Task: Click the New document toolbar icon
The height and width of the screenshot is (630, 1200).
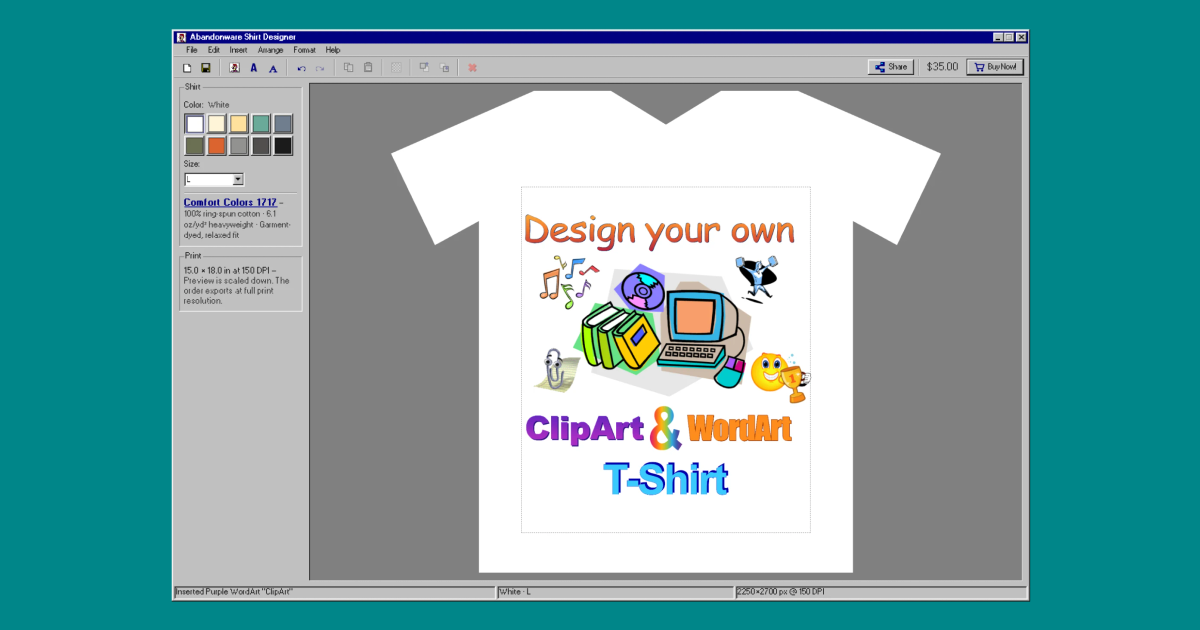Action: pyautogui.click(x=187, y=68)
